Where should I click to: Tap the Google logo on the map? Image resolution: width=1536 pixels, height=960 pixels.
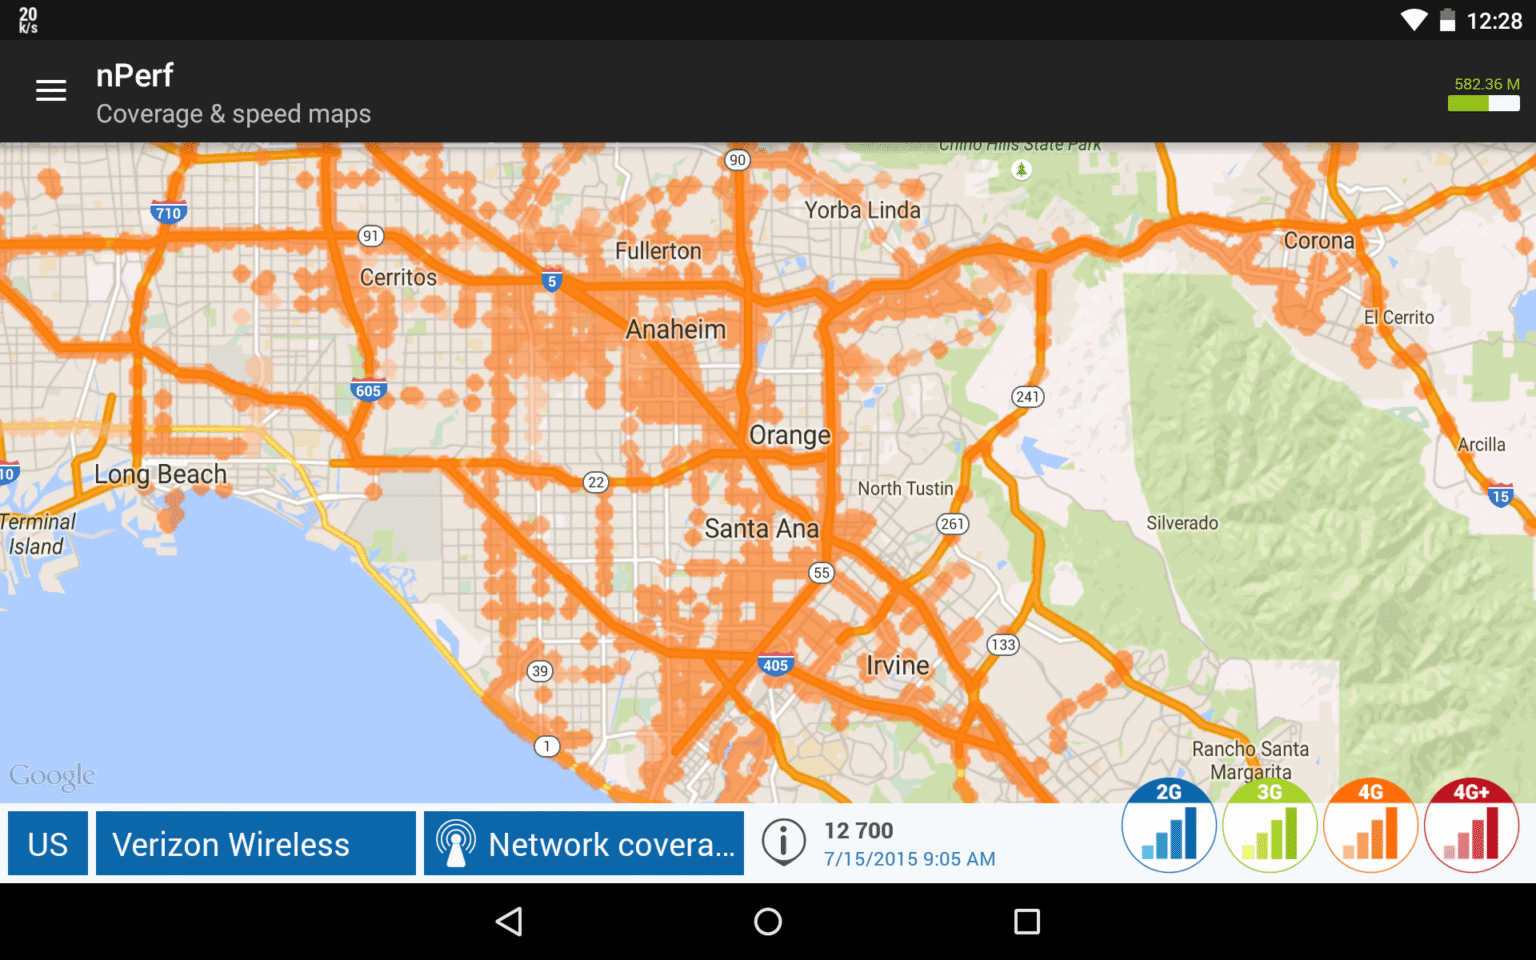[53, 775]
